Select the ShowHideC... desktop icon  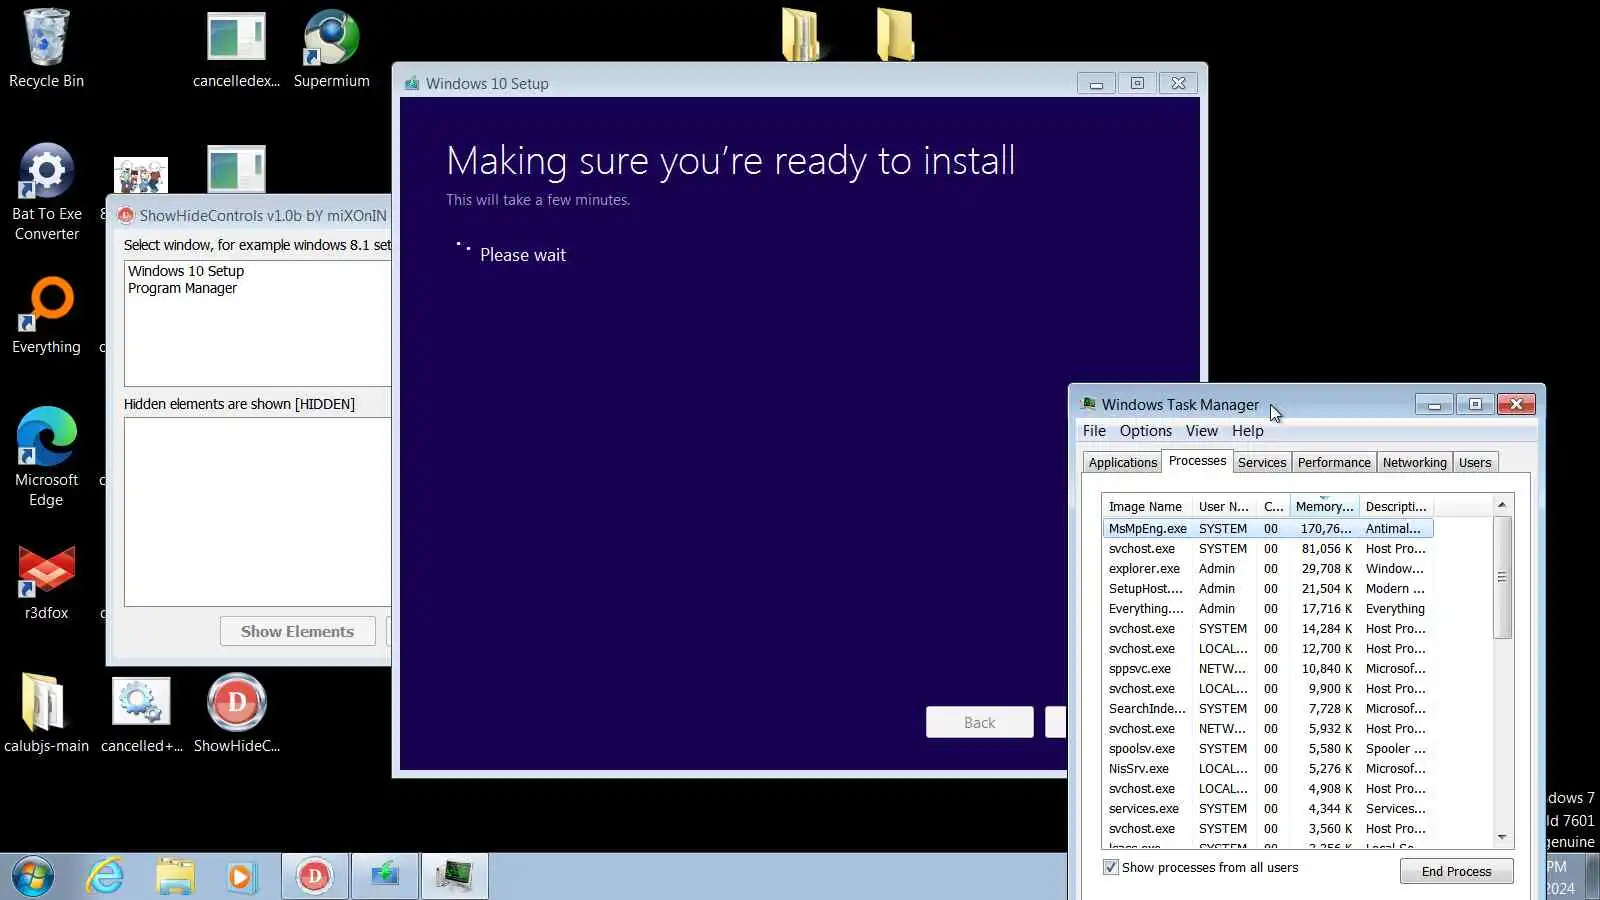point(236,713)
